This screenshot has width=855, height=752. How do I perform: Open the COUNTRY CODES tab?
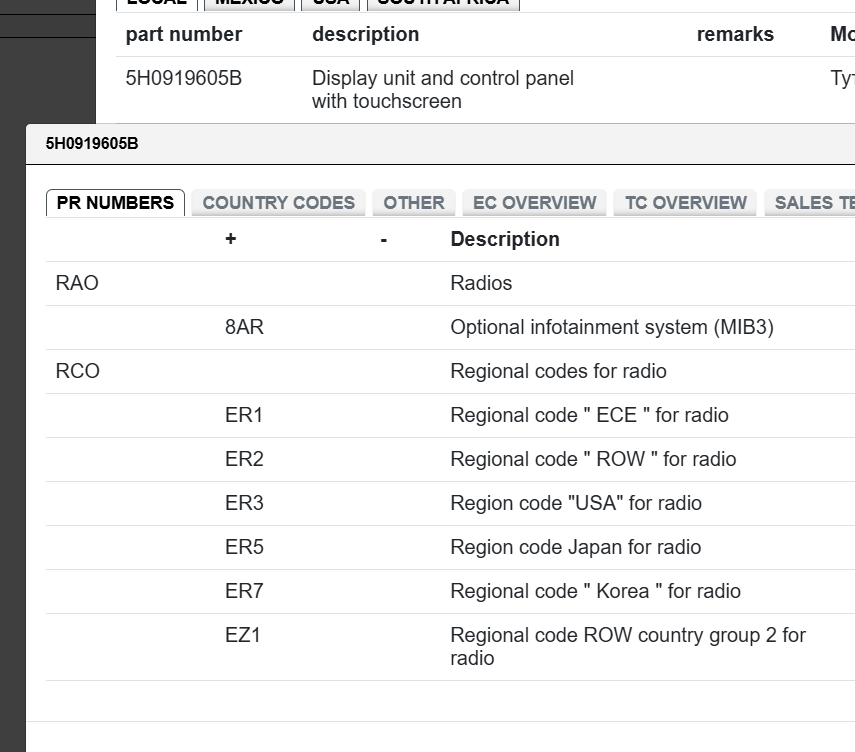pos(278,203)
